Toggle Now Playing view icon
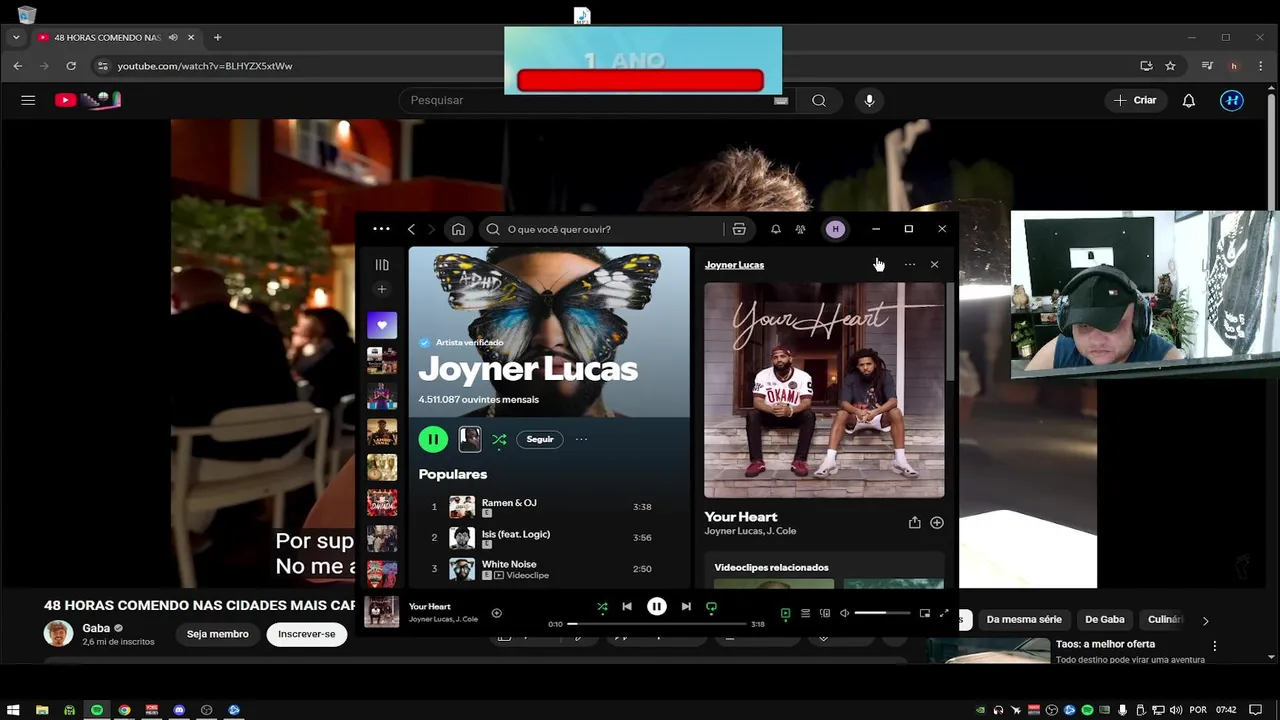This screenshot has width=1280, height=720. tap(785, 613)
